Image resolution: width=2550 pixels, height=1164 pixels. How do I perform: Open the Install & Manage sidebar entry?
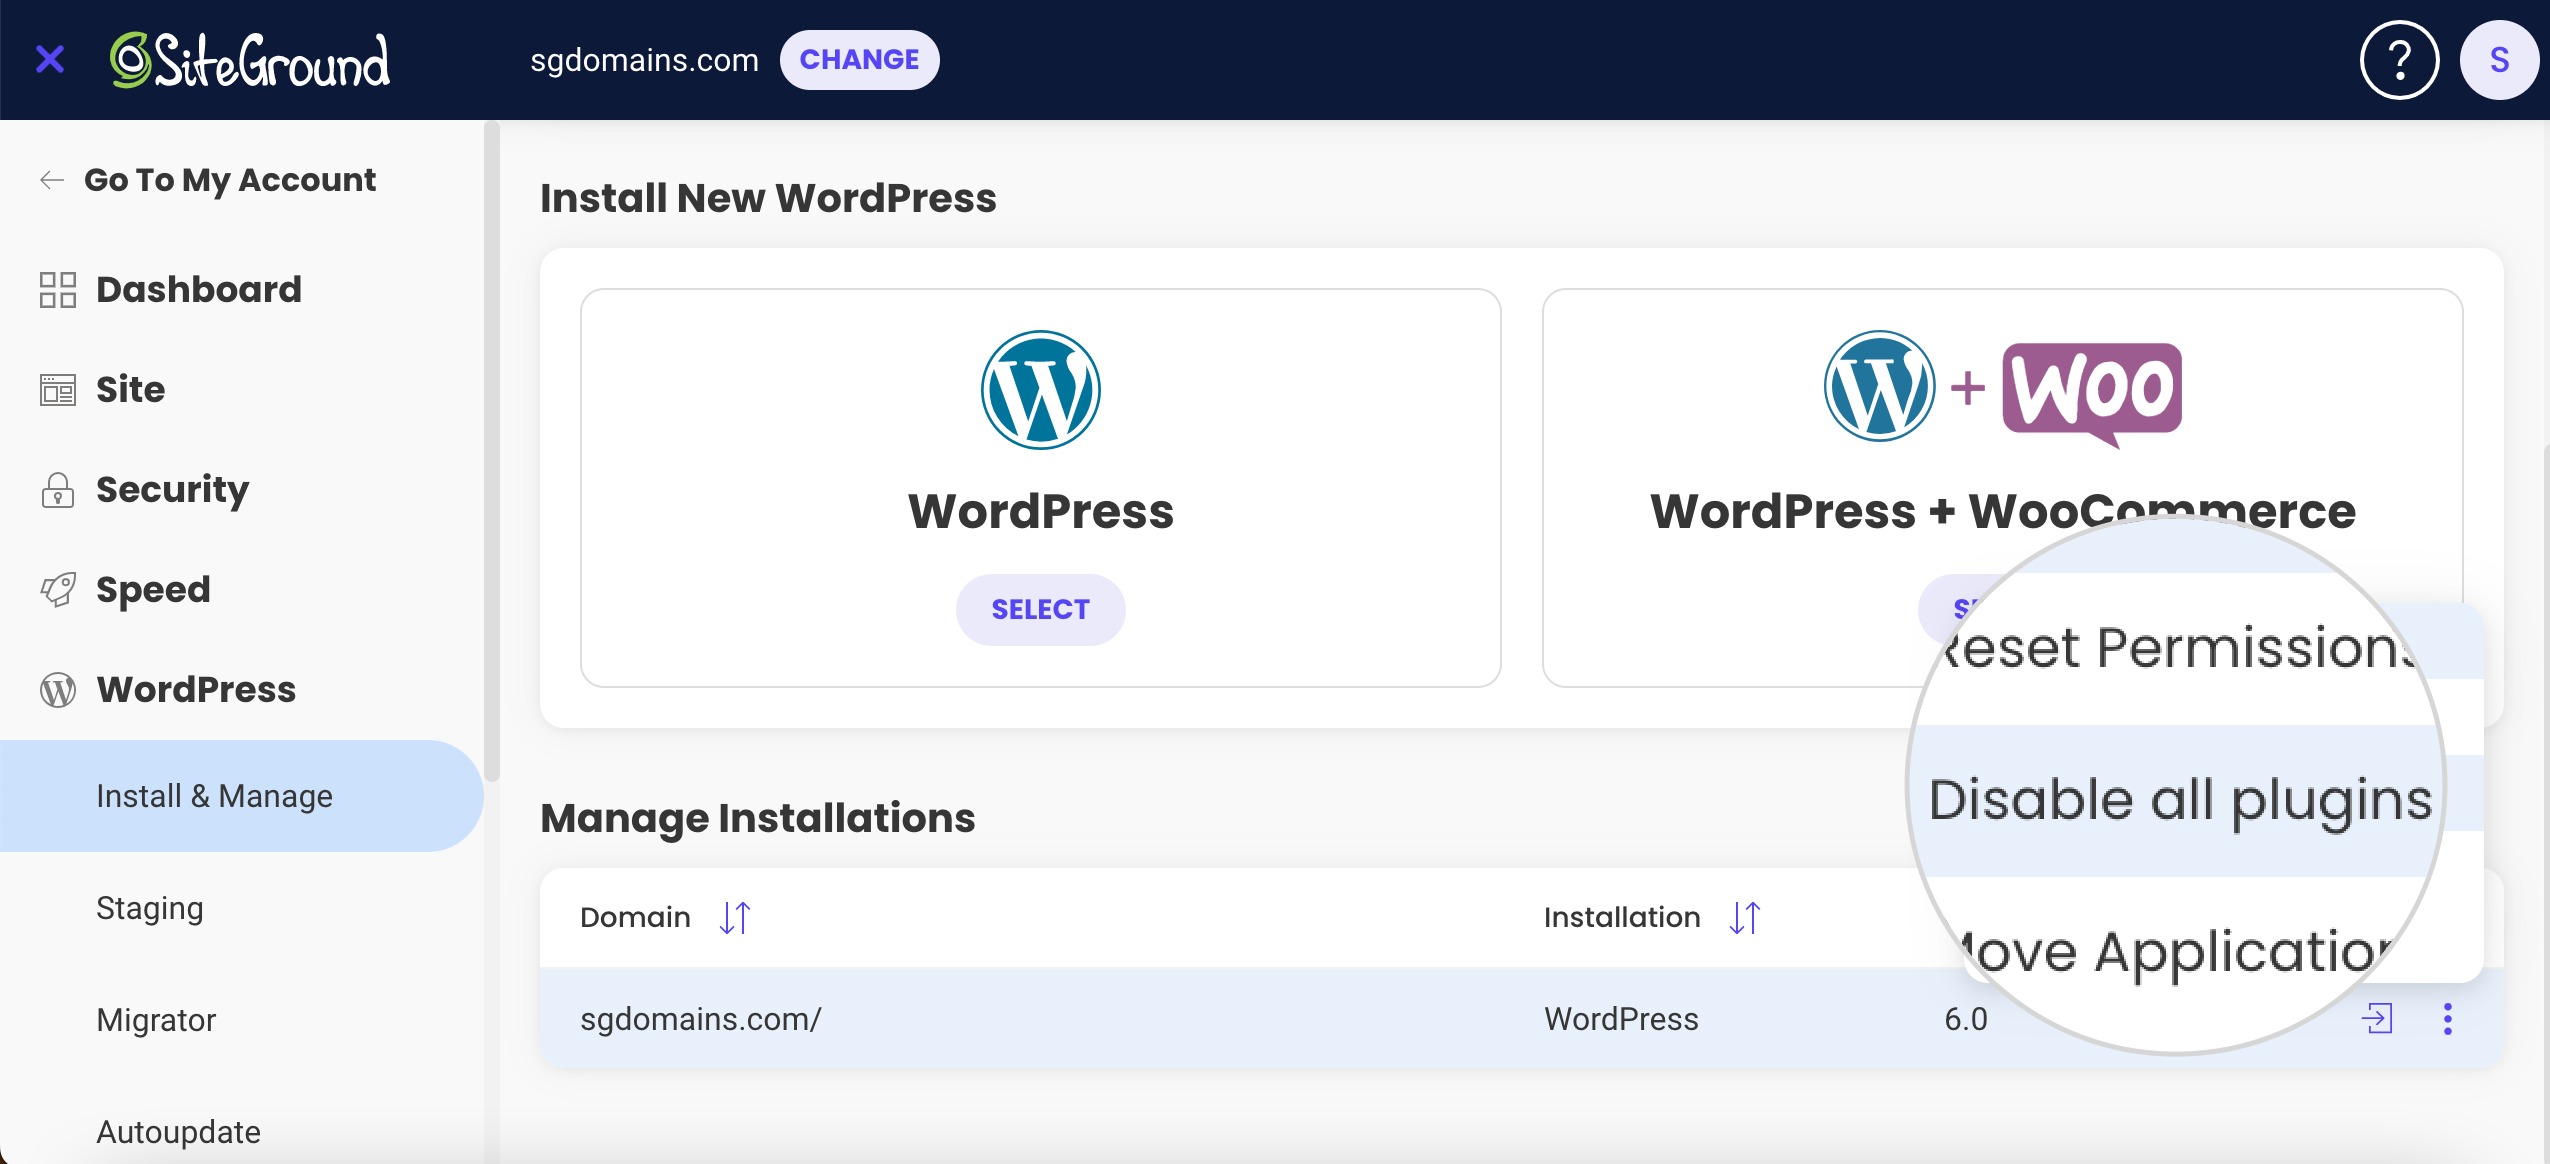[214, 795]
